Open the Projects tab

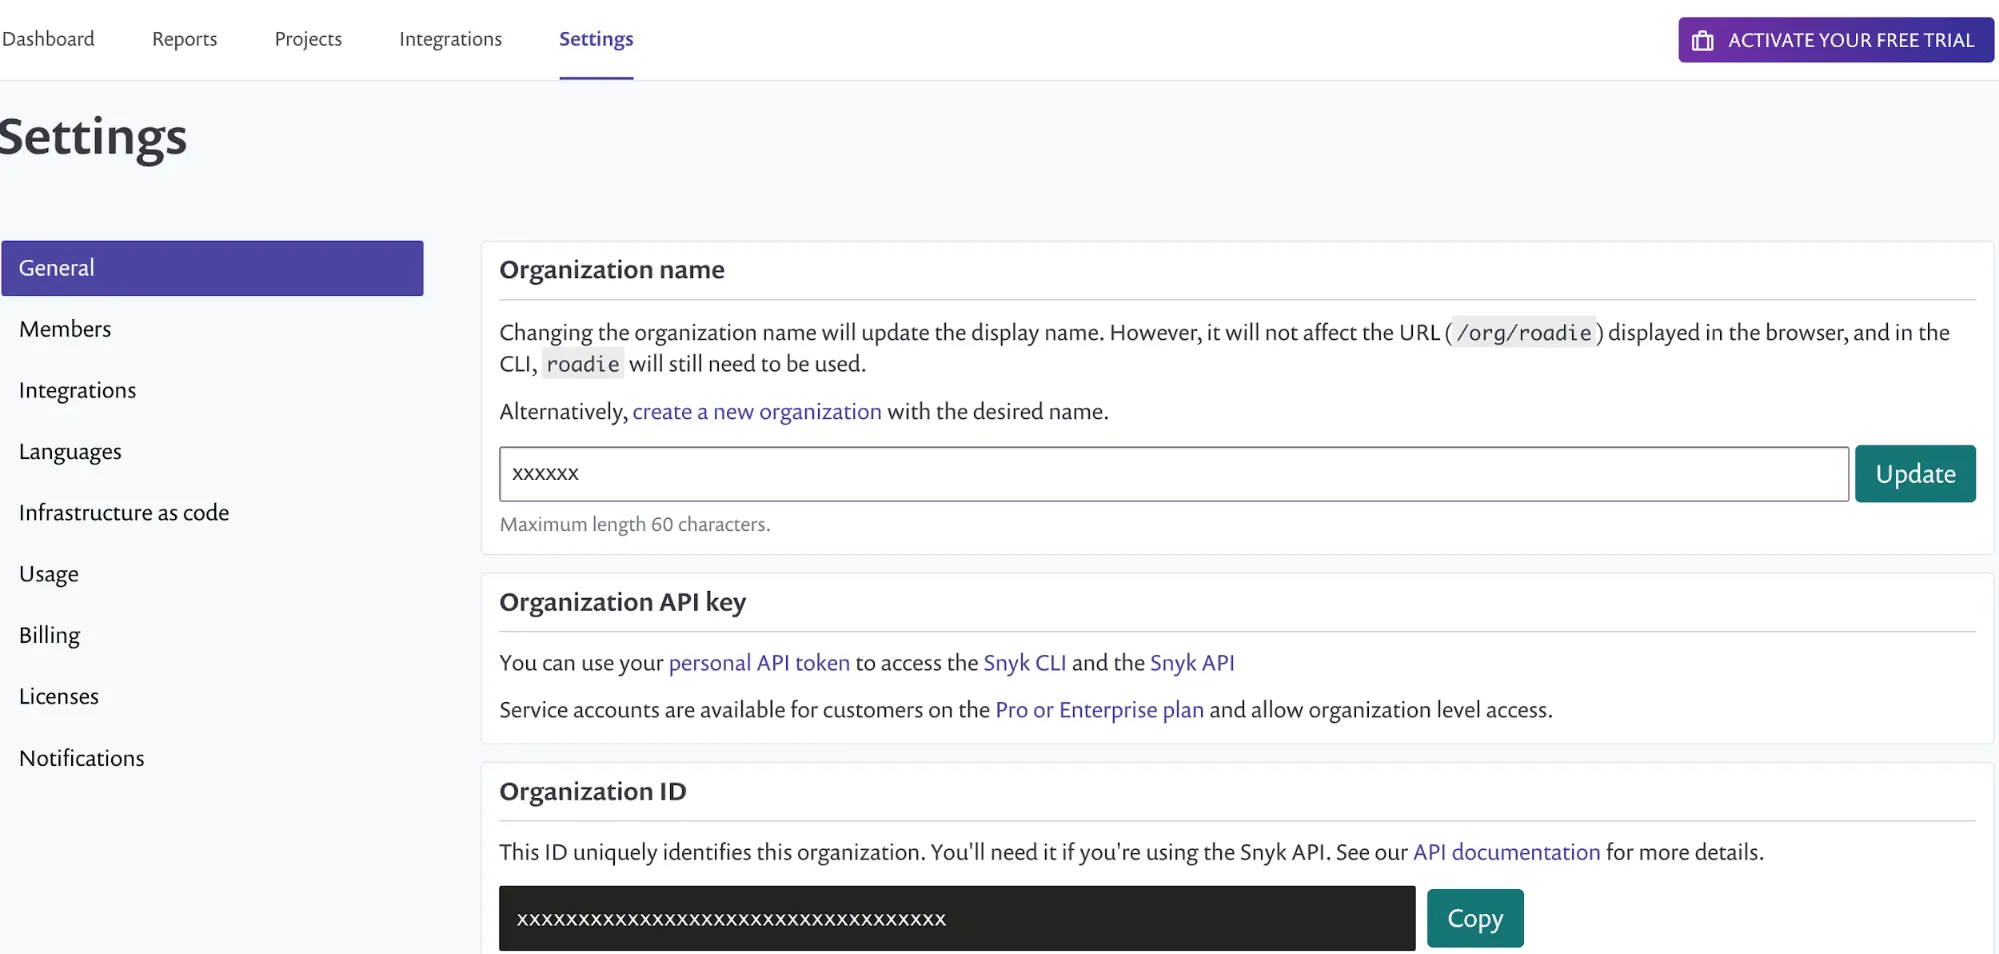308,39
